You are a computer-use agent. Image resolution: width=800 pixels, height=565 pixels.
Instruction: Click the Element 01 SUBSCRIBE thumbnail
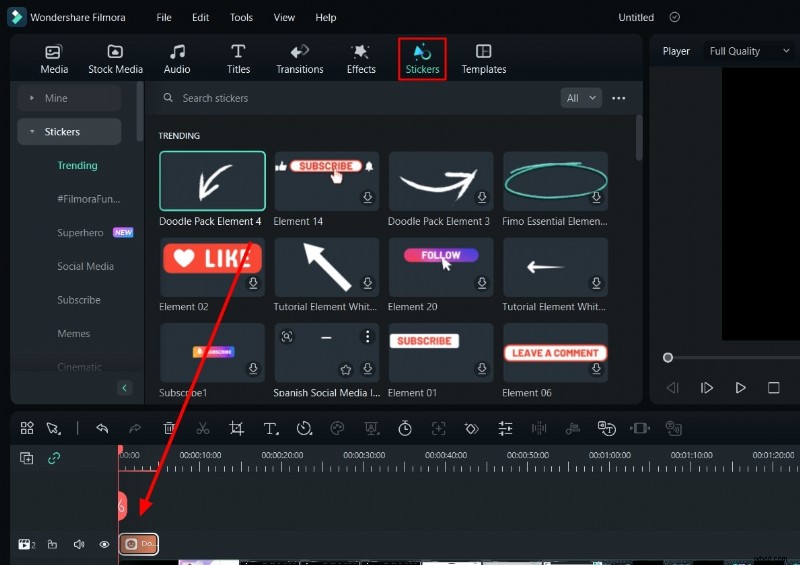tap(441, 352)
